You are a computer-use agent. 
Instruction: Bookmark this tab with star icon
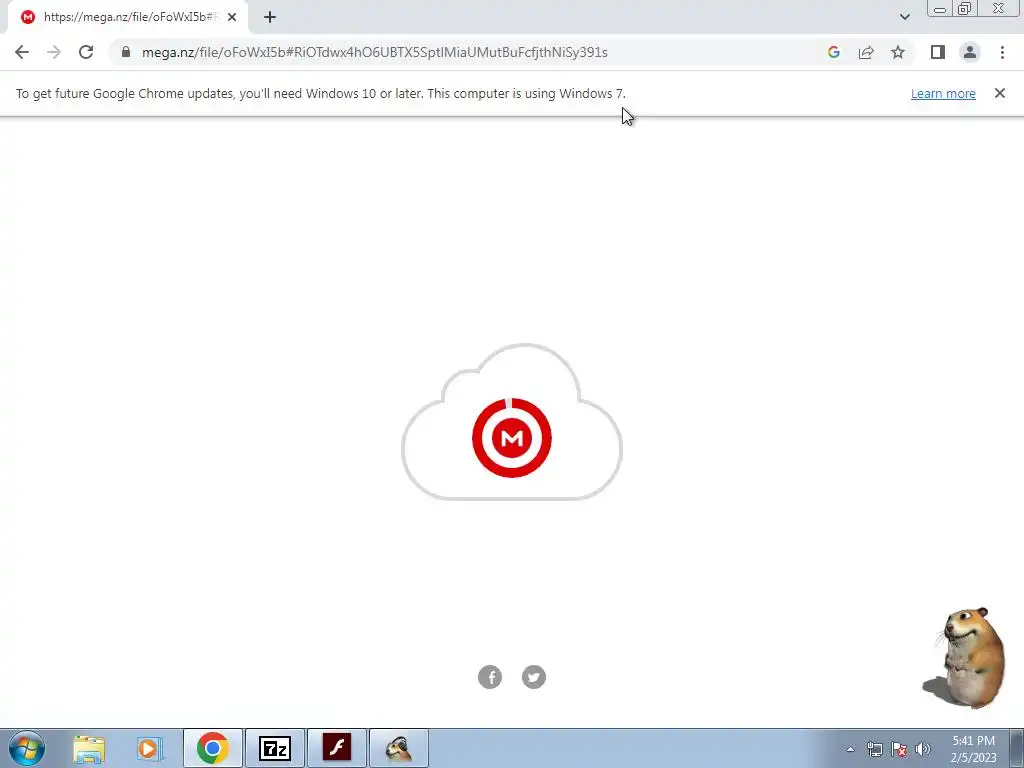tap(898, 52)
